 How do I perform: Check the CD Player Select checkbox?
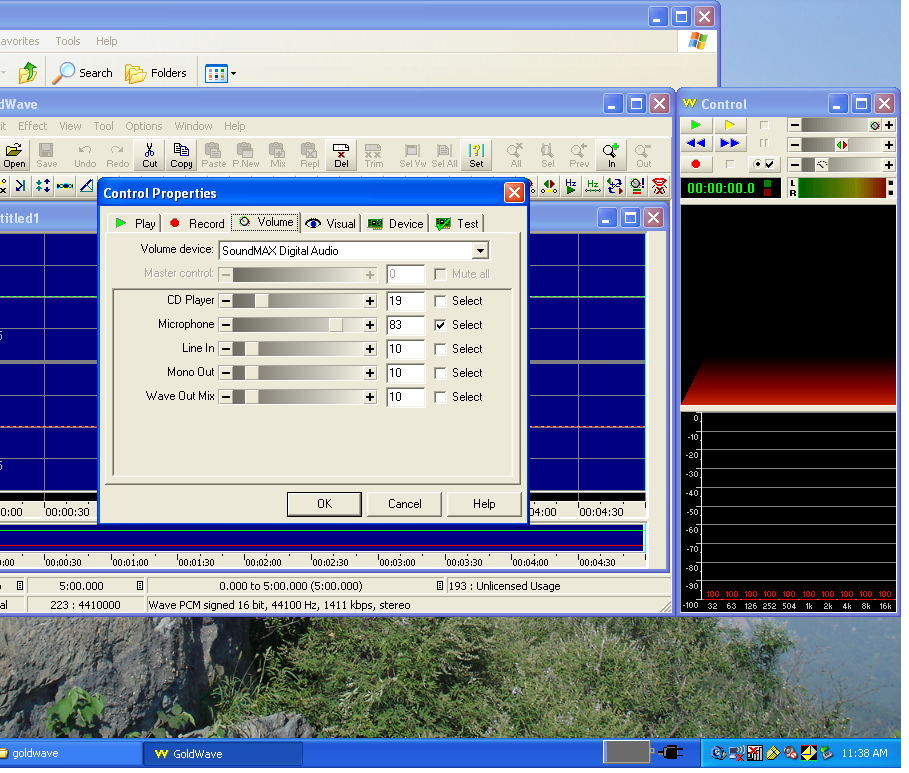[440, 301]
